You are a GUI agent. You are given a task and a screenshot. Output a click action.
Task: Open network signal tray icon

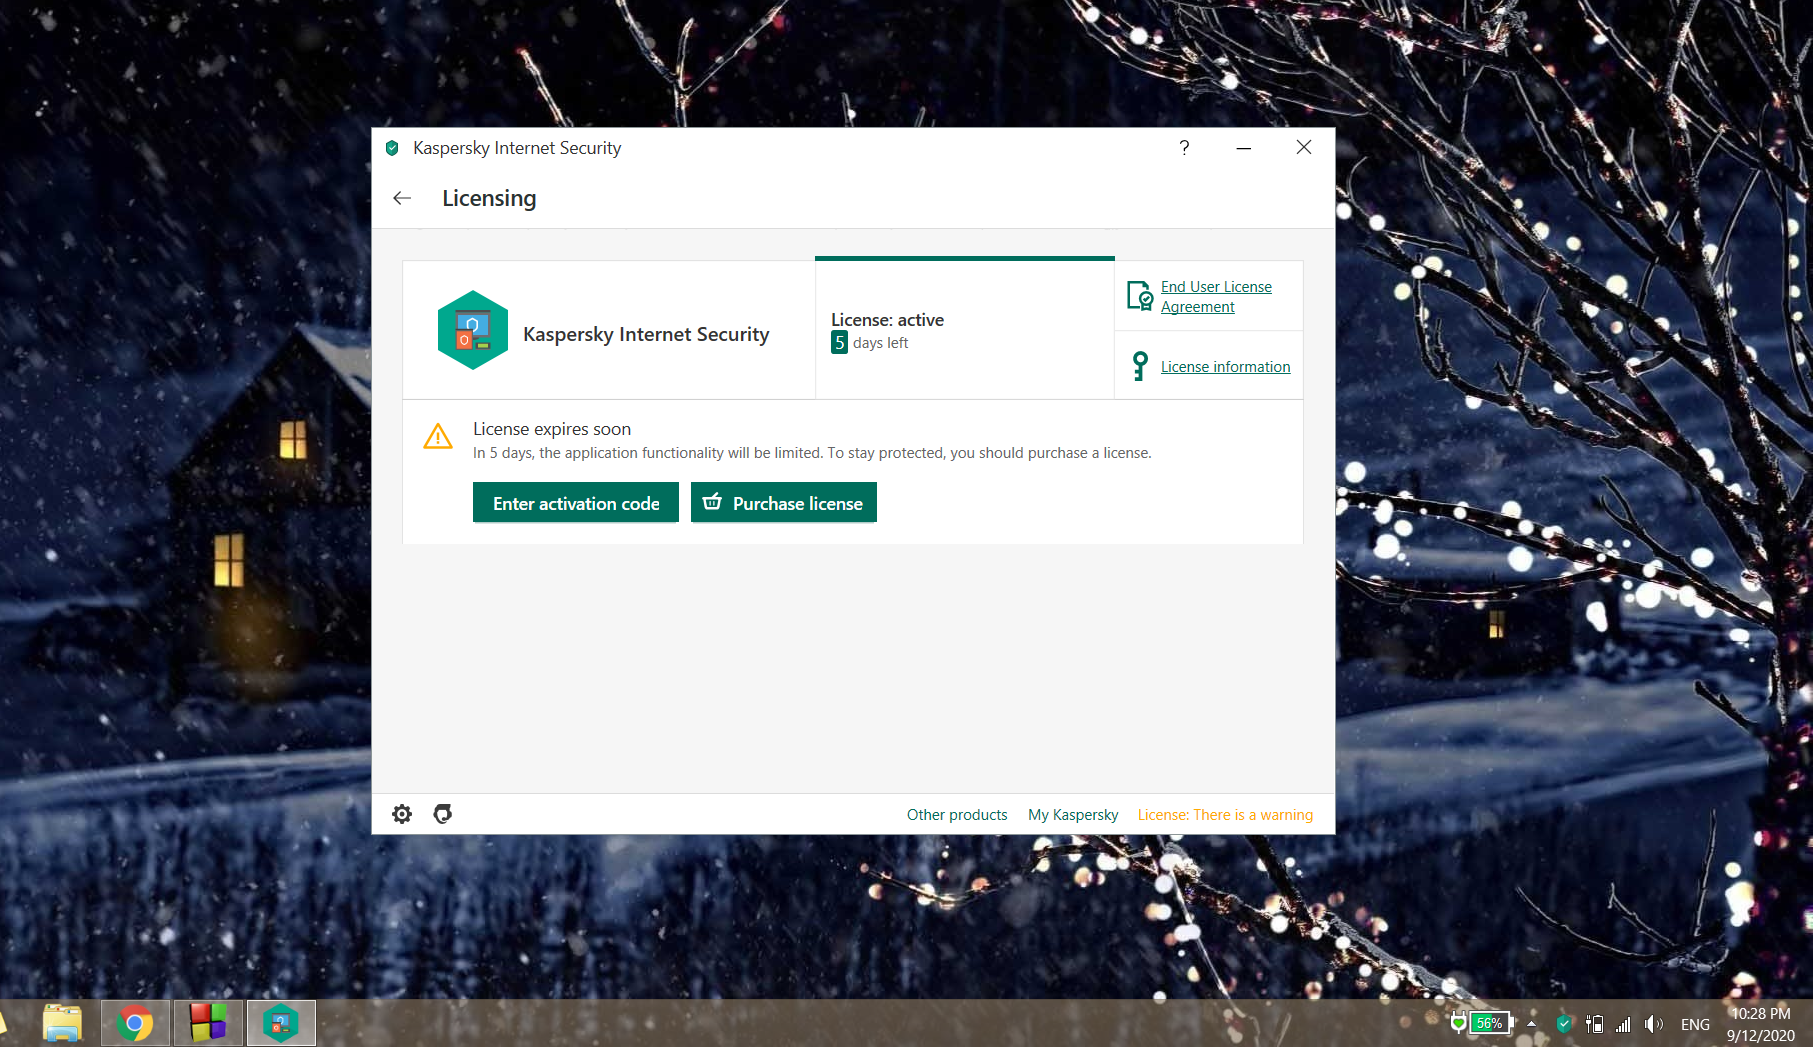tap(1624, 1024)
